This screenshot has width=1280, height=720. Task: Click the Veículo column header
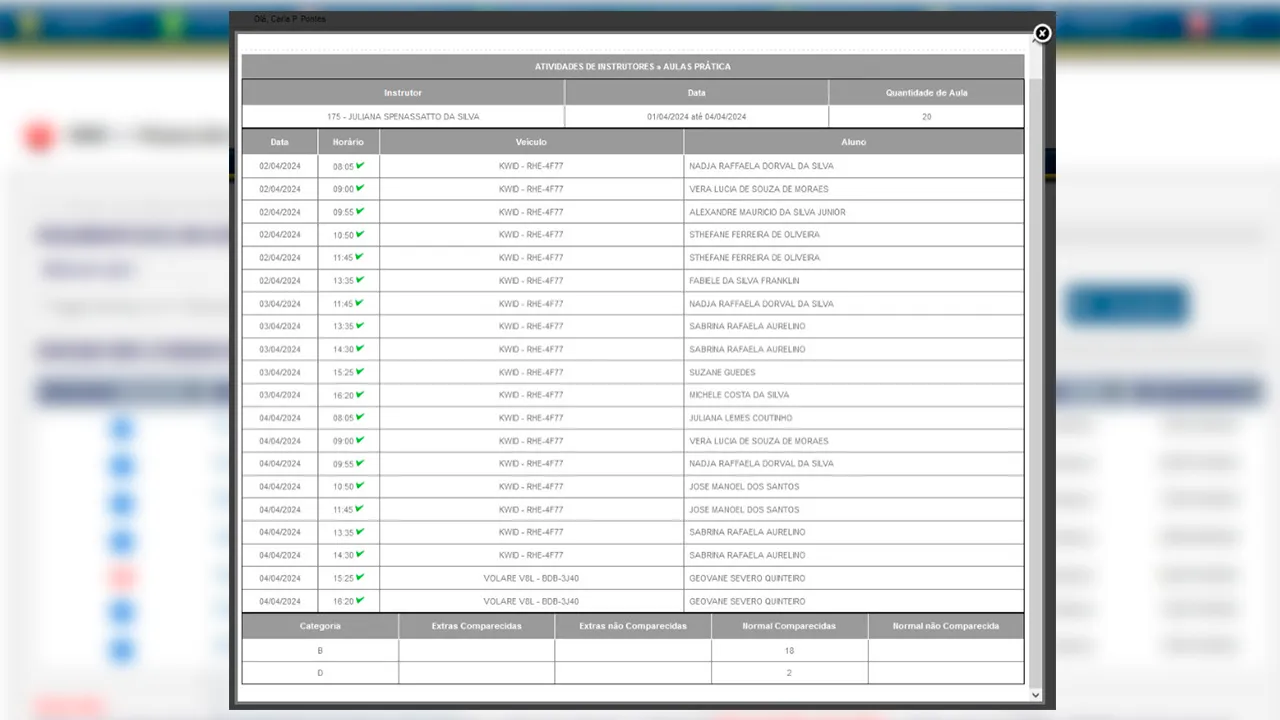531,142
